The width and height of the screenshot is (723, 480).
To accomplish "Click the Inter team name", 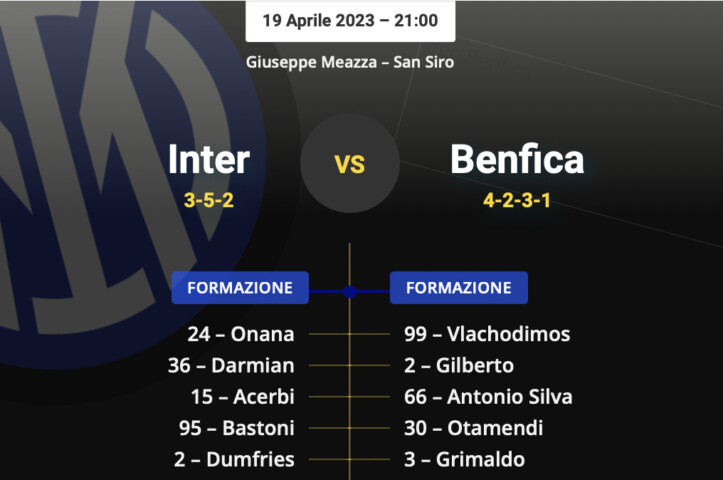I will 209,159.
